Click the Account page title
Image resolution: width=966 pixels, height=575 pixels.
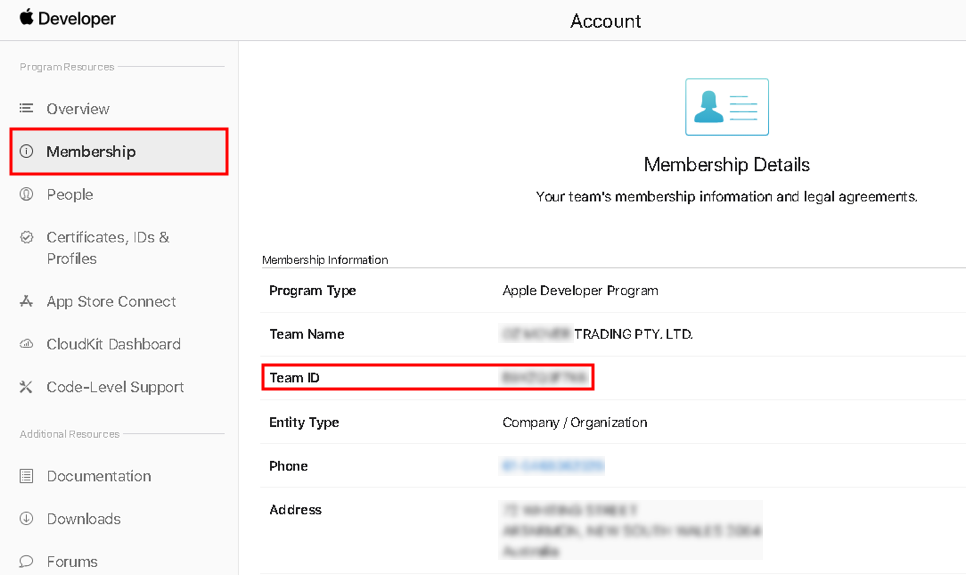click(x=606, y=21)
